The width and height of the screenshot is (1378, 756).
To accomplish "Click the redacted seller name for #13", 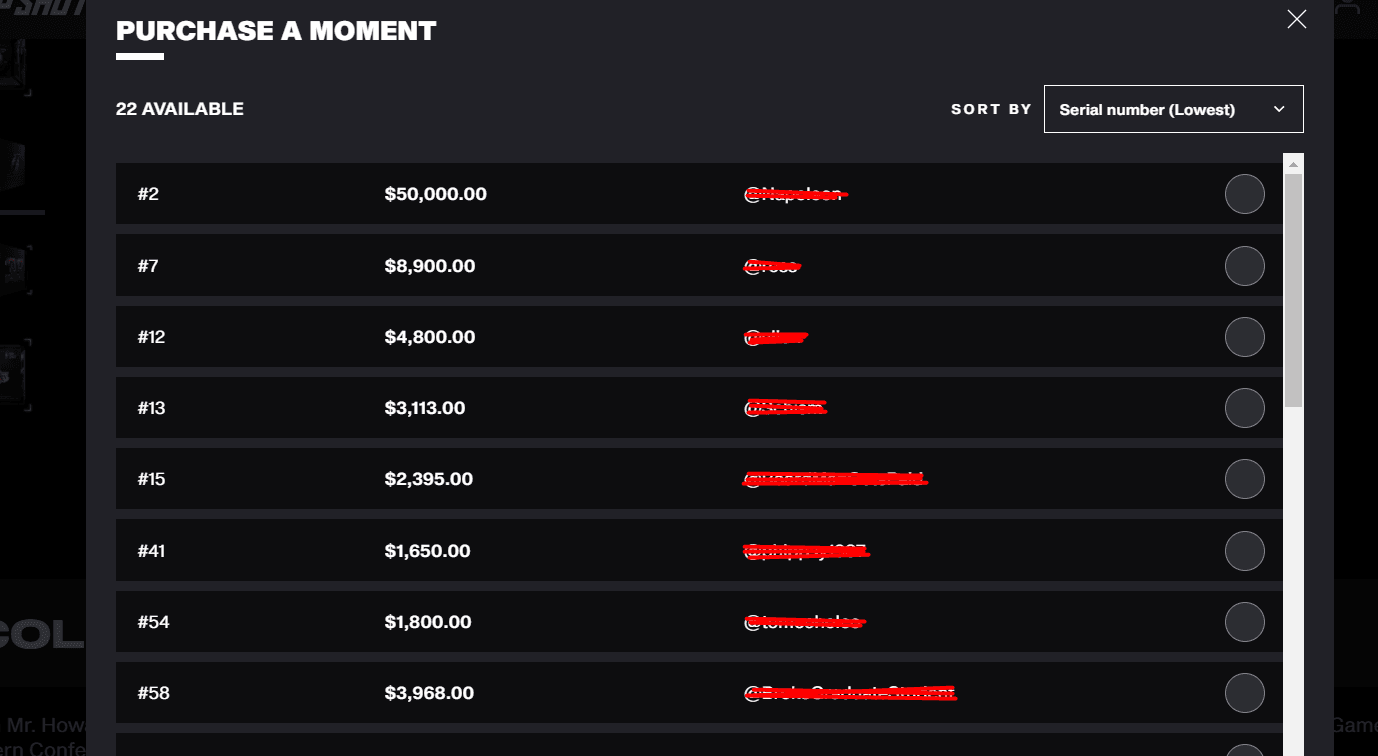I will click(786, 408).
